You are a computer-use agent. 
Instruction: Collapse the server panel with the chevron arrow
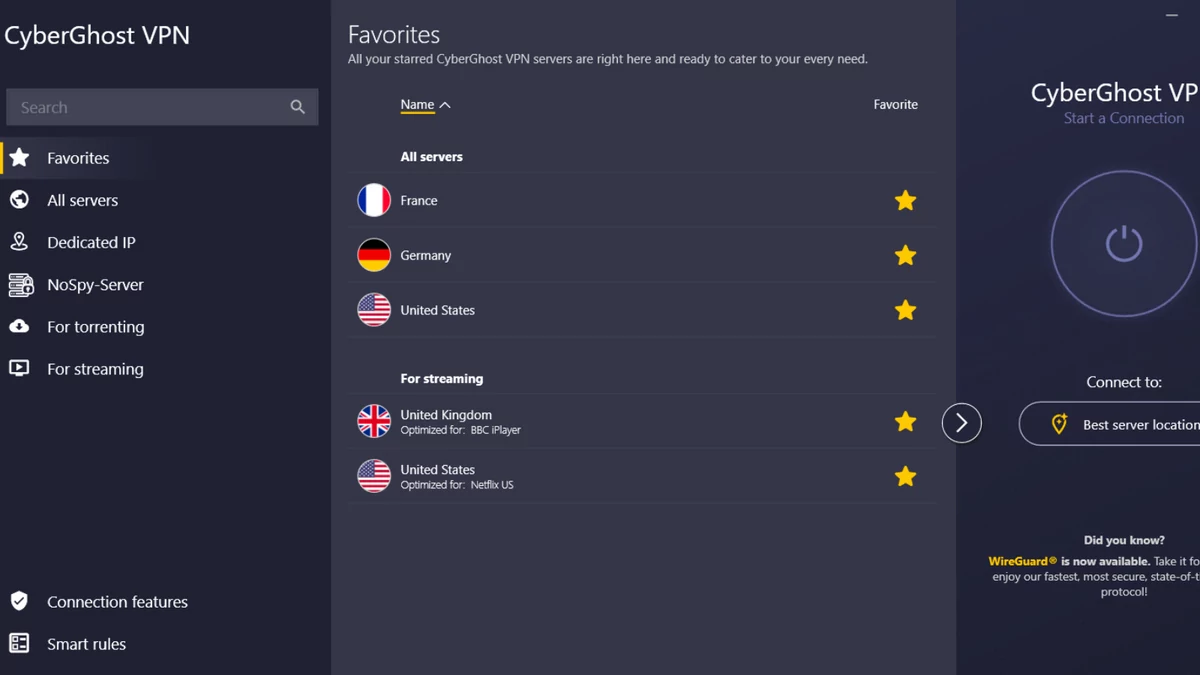coord(961,423)
